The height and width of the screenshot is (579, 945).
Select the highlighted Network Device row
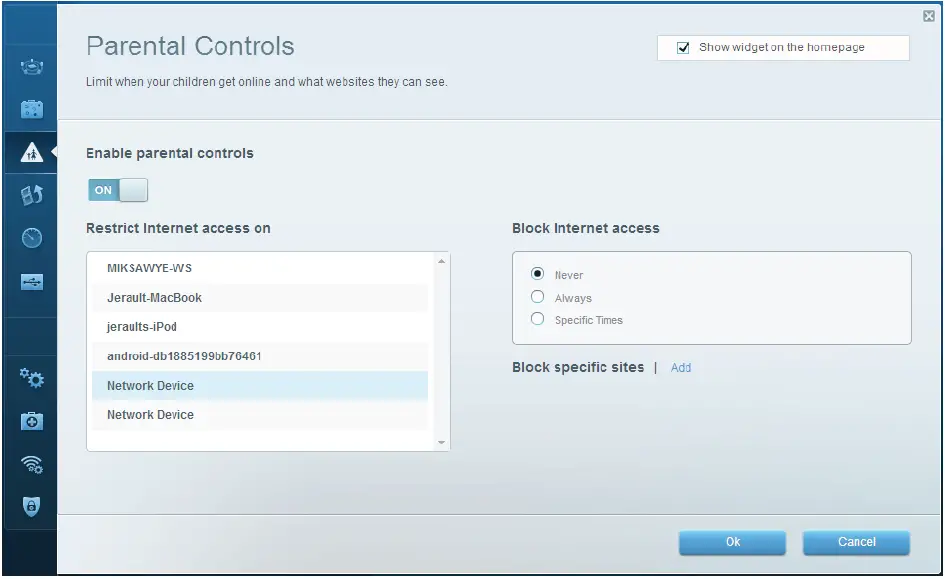(x=260, y=386)
